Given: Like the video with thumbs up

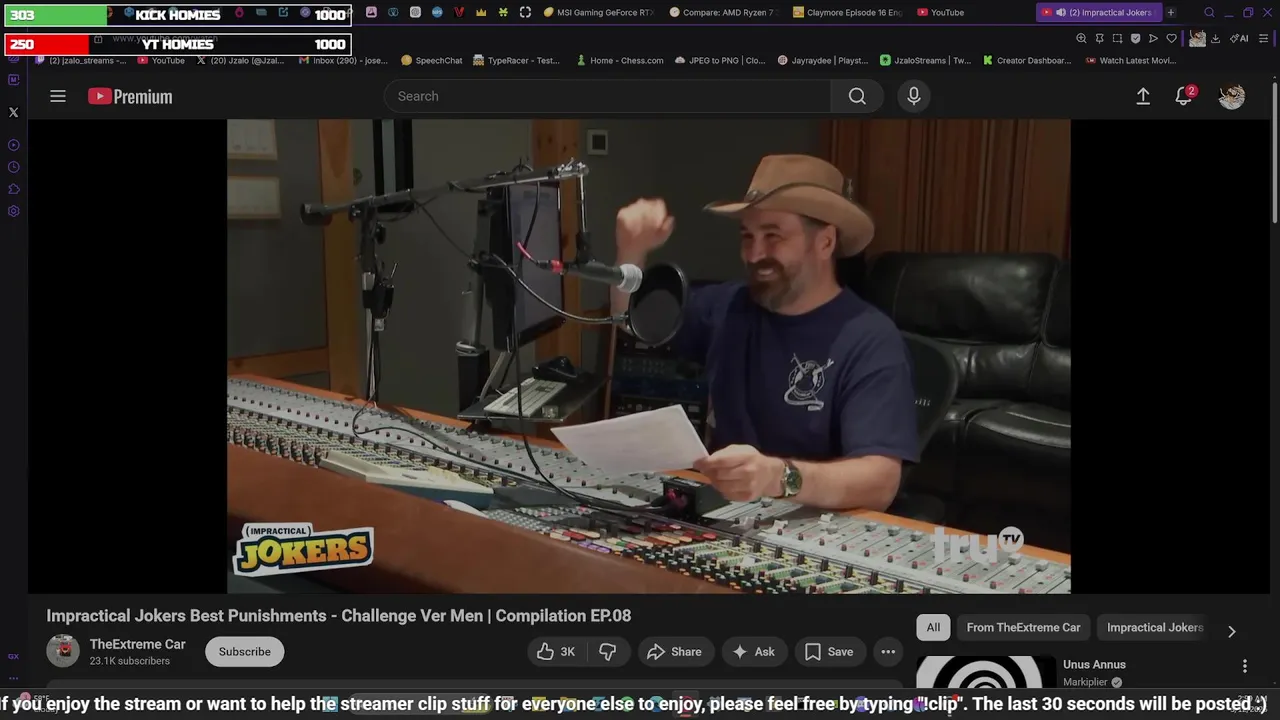Looking at the screenshot, I should (556, 652).
